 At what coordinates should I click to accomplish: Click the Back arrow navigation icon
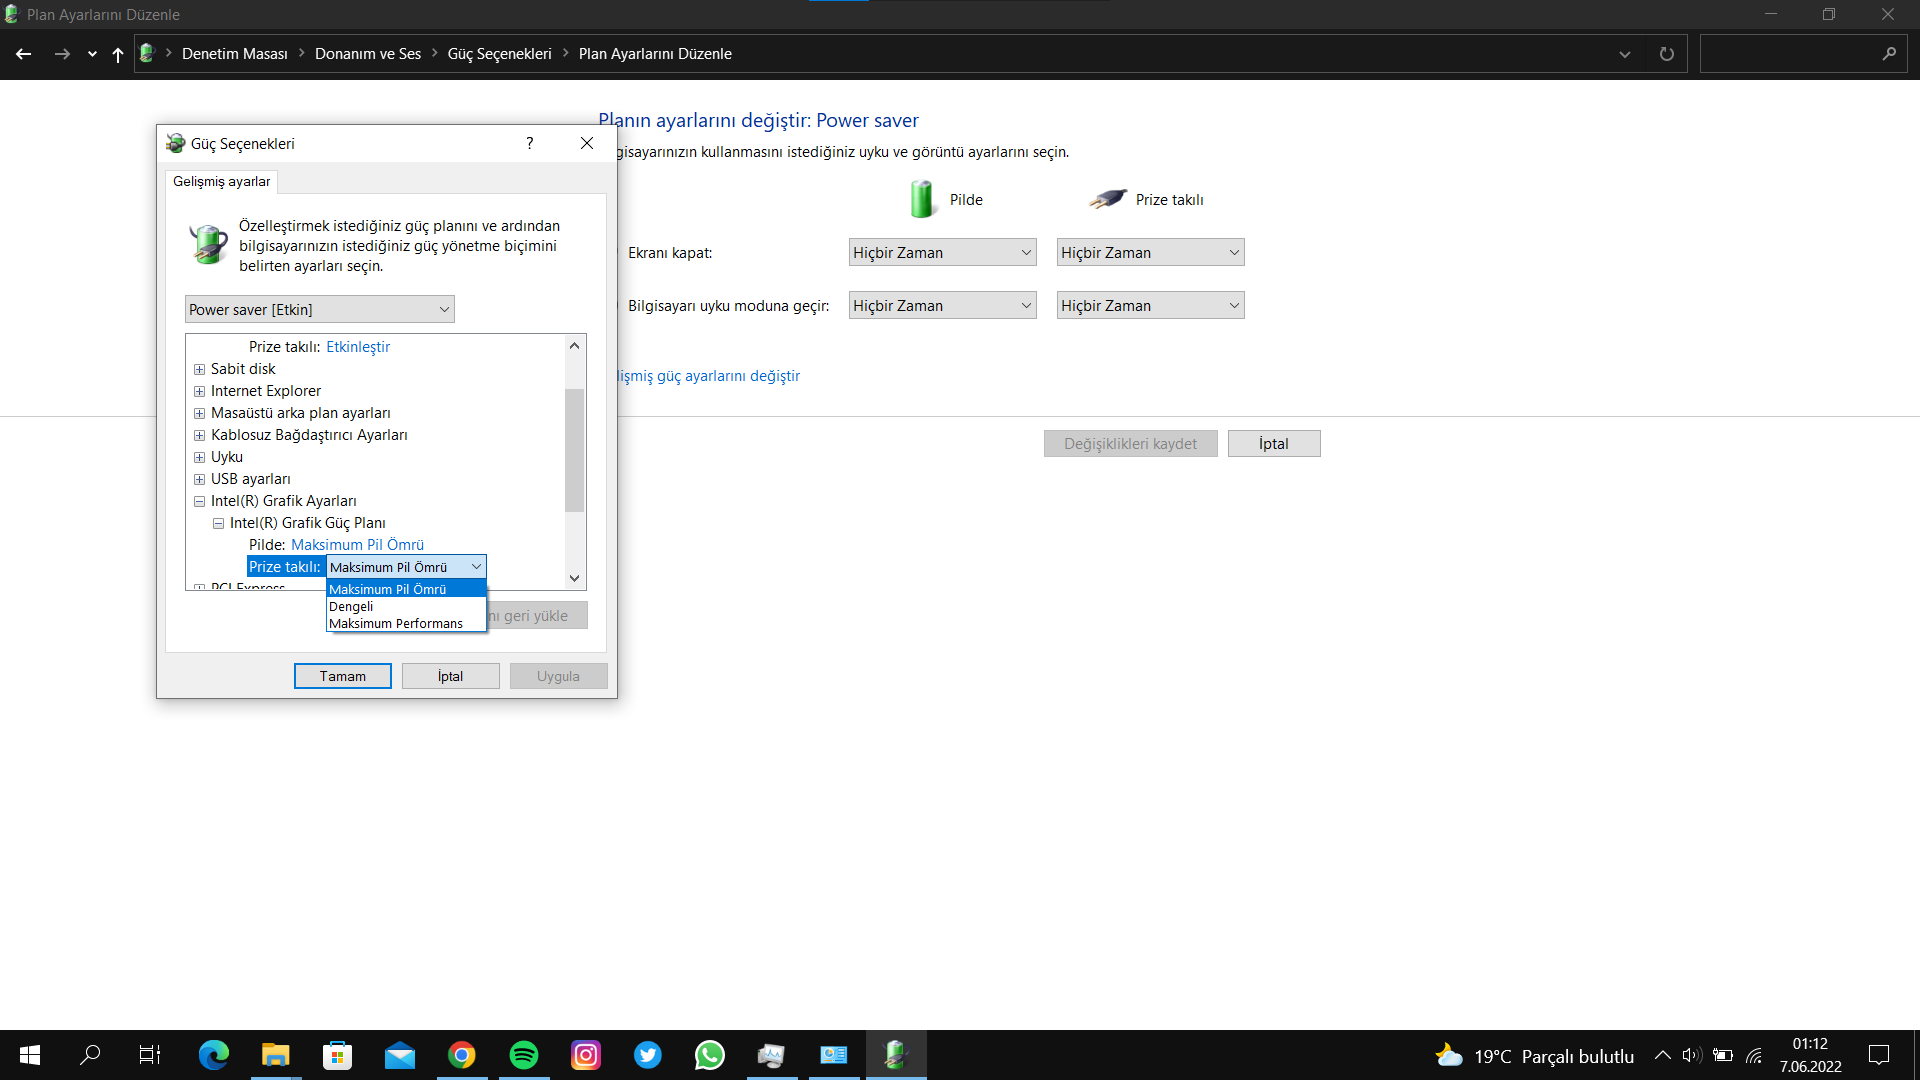24,54
